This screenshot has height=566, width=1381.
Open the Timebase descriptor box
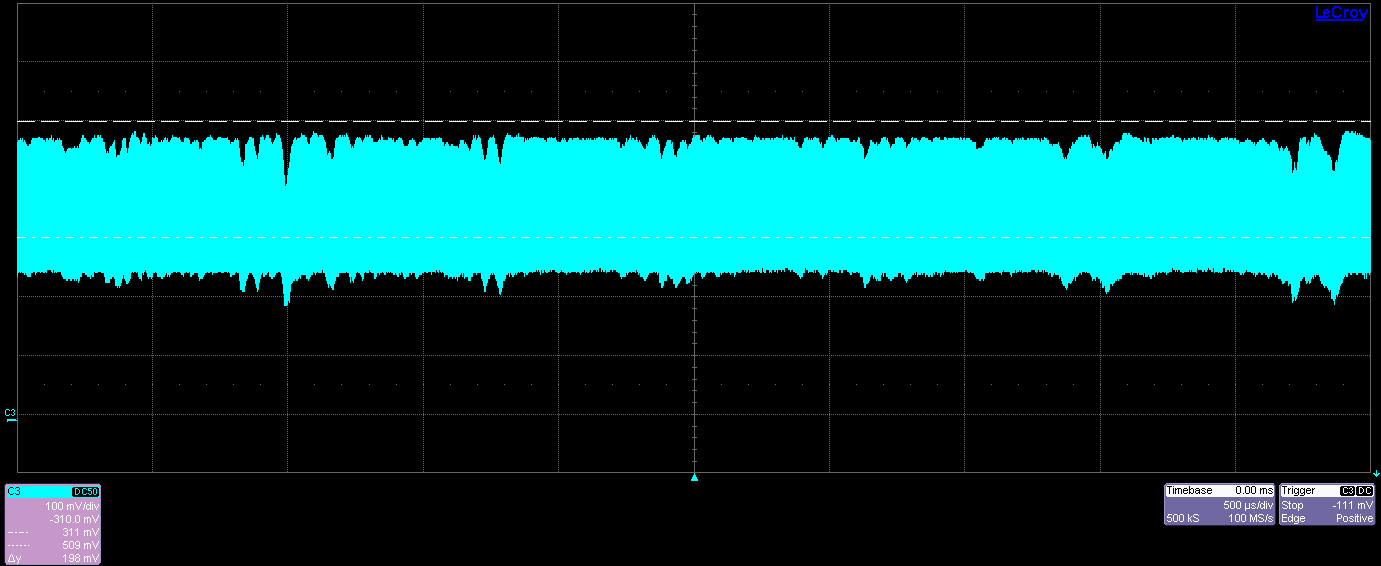1220,505
